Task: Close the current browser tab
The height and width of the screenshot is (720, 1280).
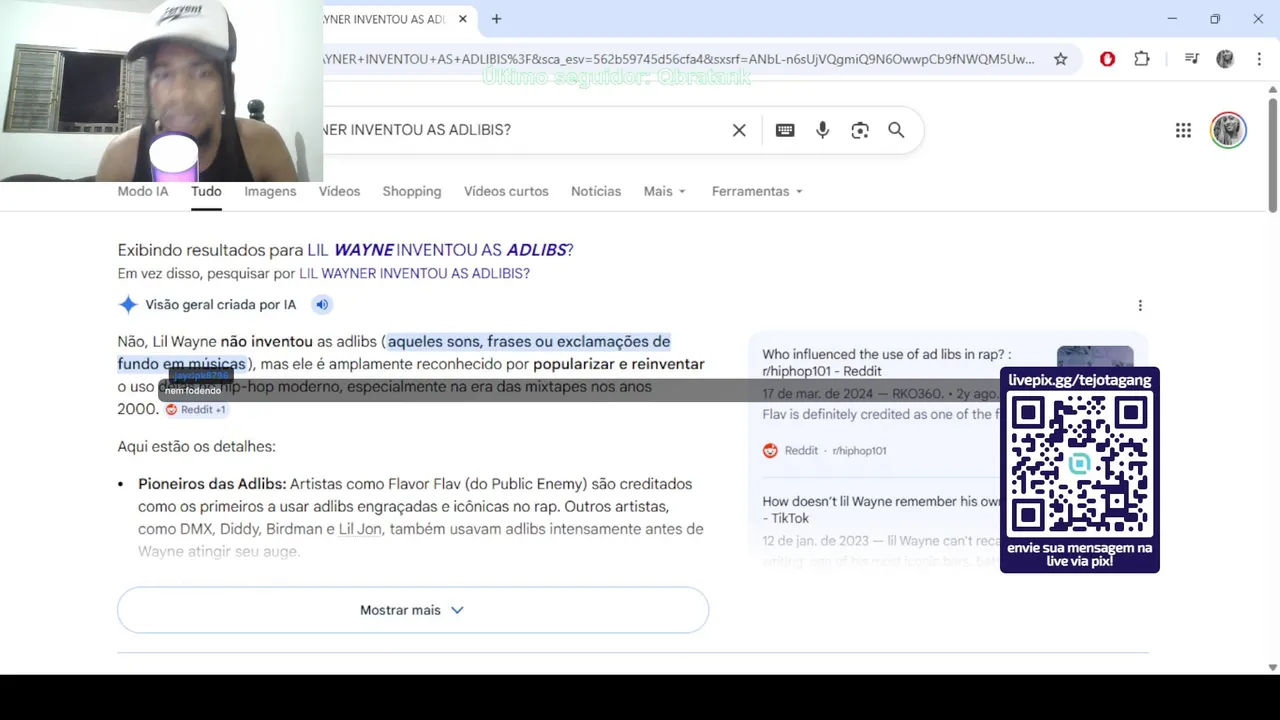Action: tap(462, 19)
